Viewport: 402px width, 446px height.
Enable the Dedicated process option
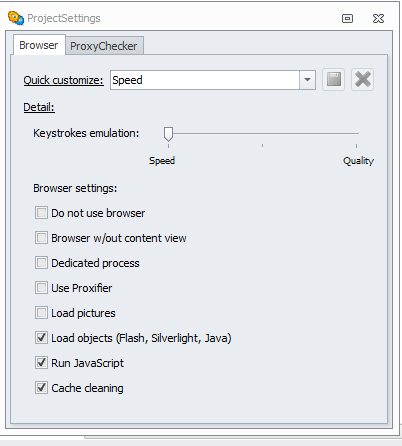[41, 263]
